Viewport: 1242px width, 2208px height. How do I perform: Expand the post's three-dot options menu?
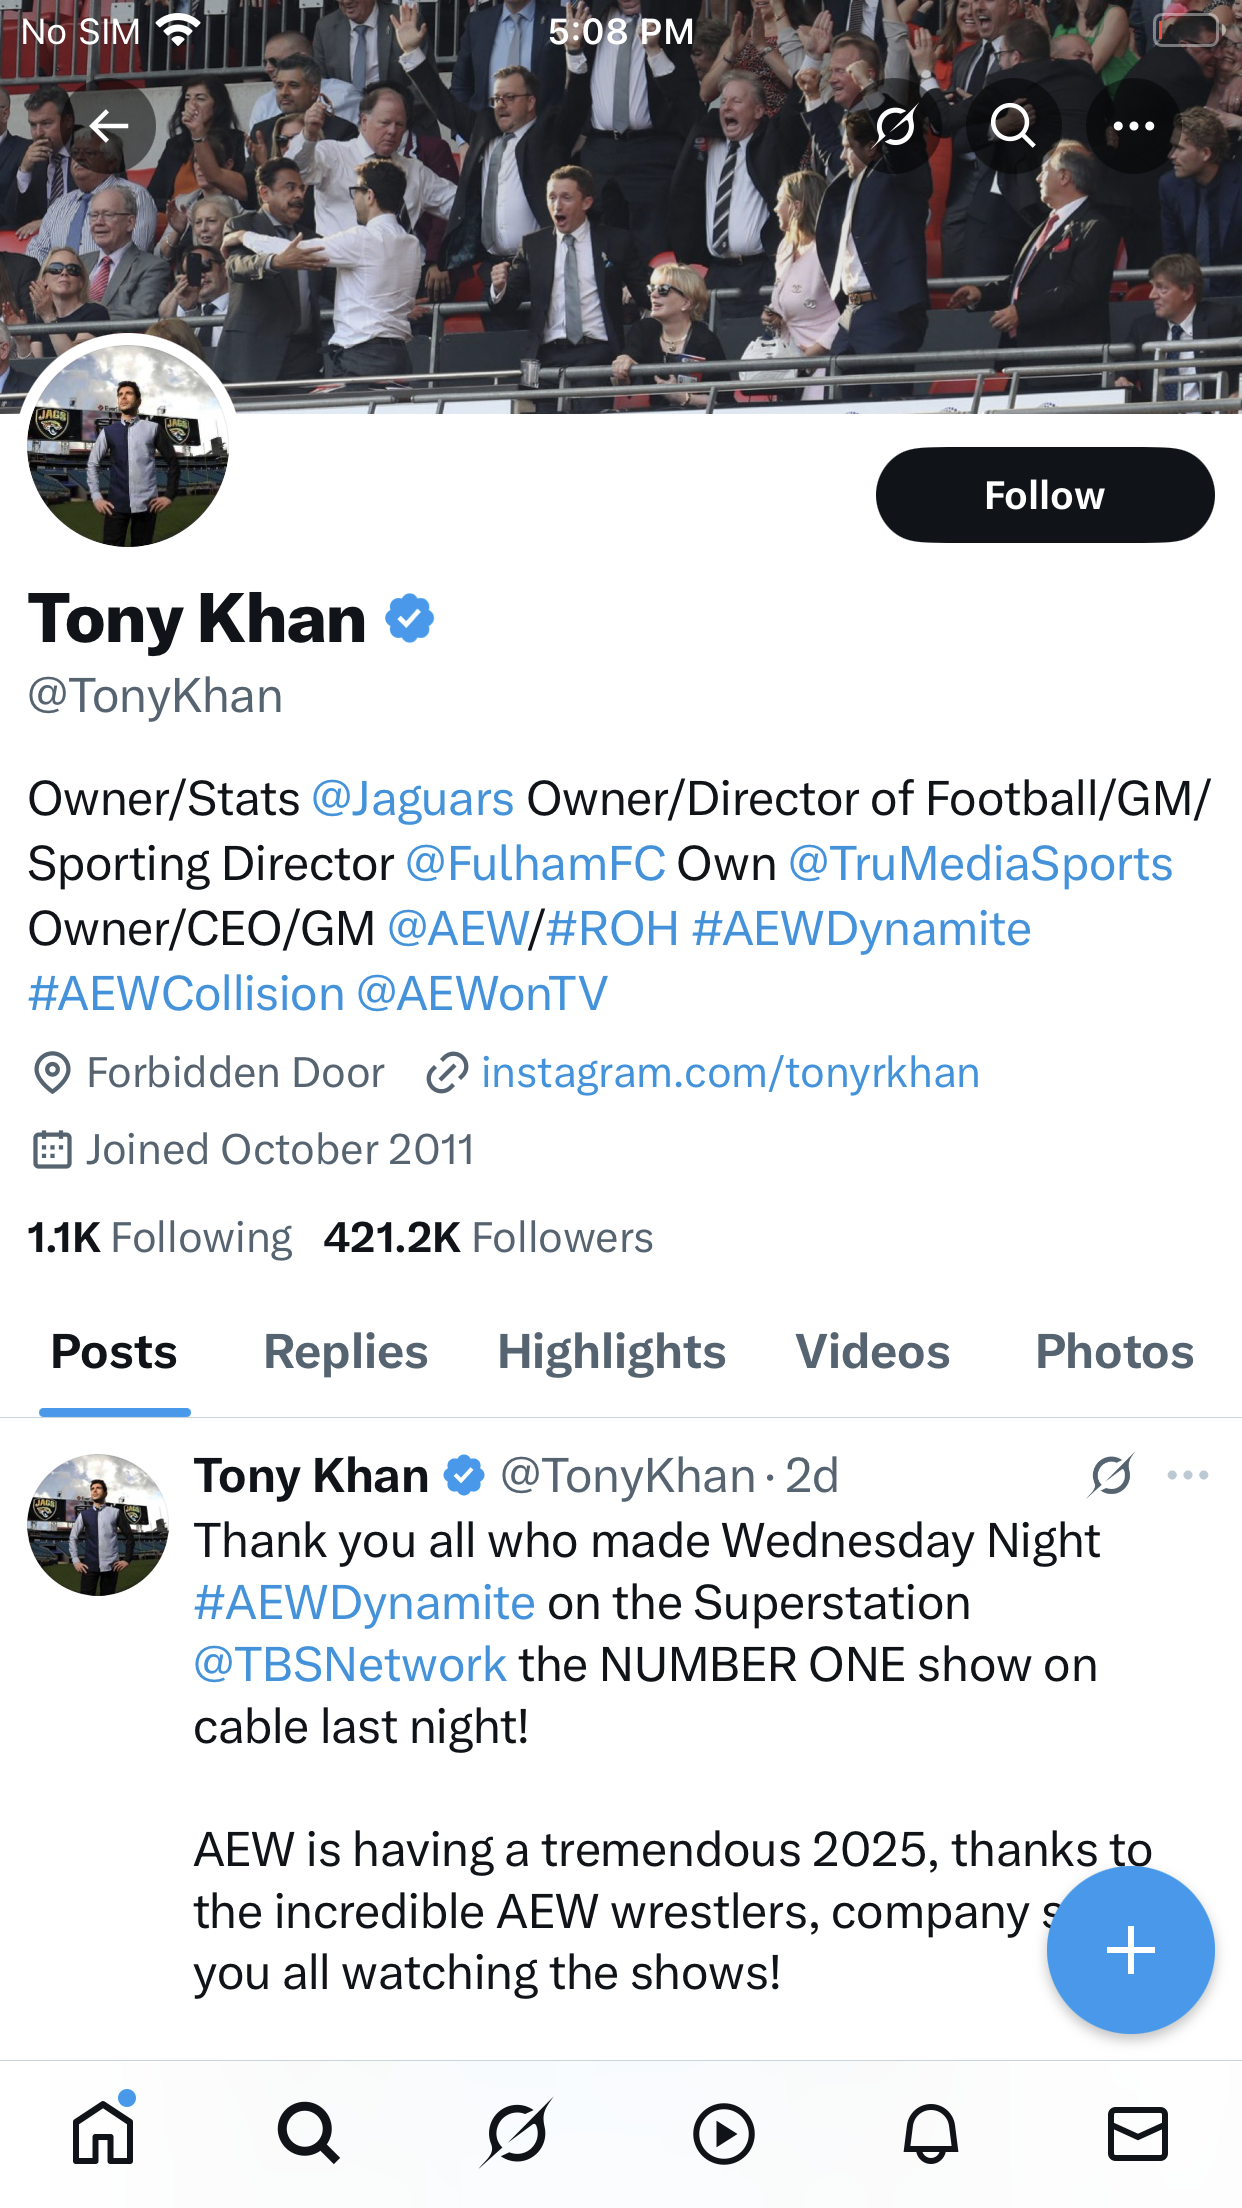point(1187,1475)
